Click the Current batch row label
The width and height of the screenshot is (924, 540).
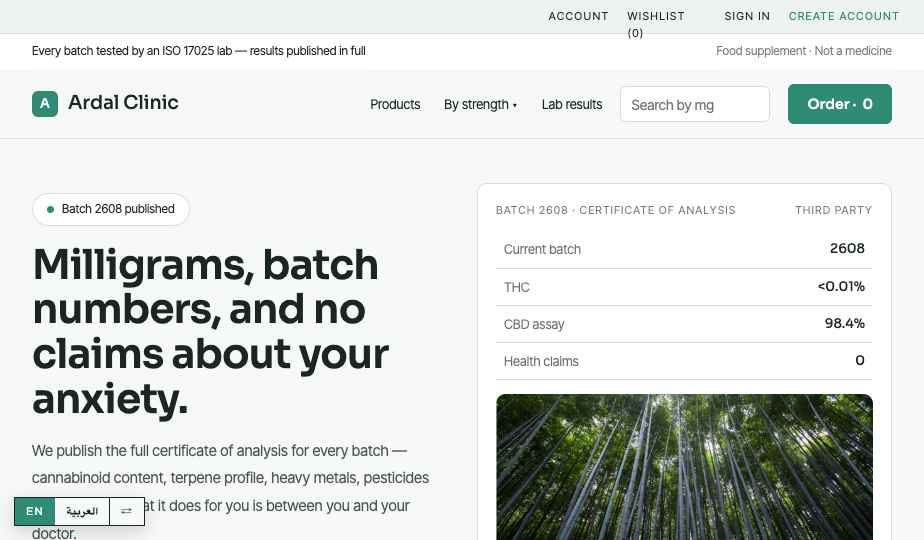[542, 249]
